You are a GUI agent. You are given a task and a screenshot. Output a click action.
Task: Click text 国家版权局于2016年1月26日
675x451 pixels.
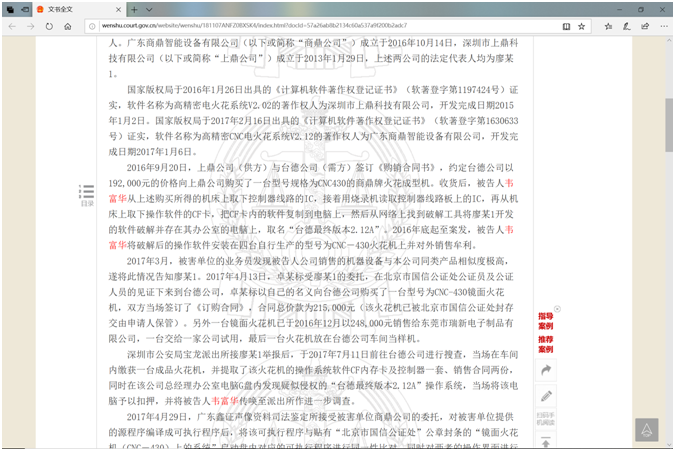(185, 90)
